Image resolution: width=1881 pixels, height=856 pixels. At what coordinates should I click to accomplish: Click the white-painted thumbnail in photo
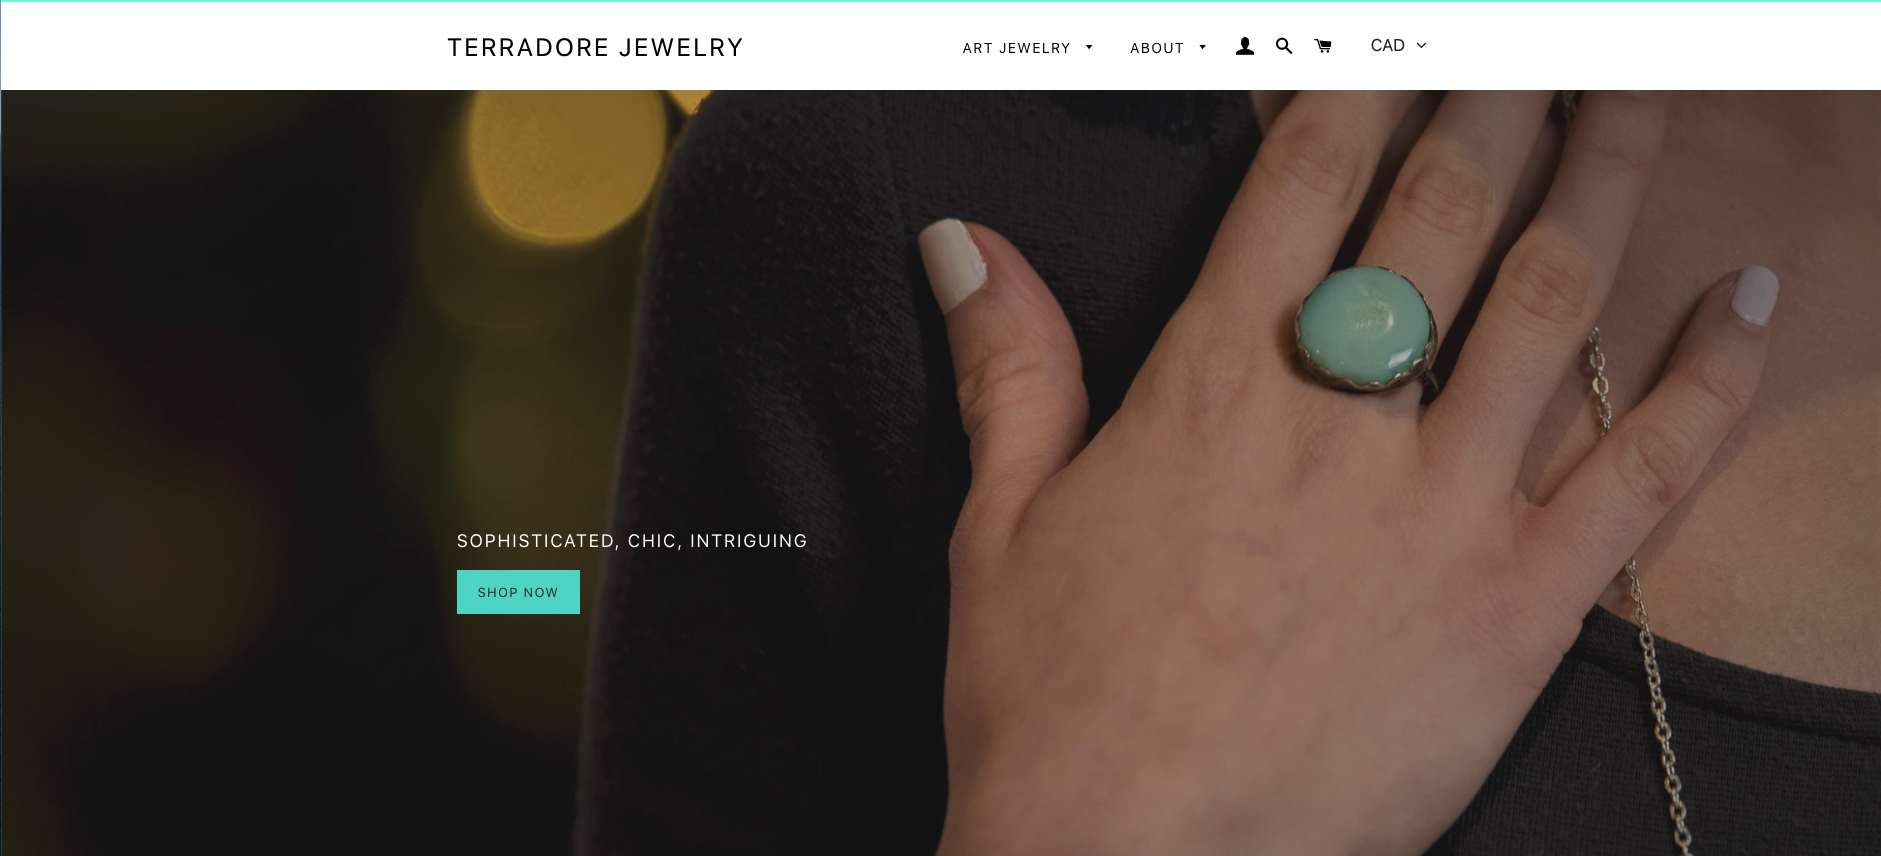952,262
